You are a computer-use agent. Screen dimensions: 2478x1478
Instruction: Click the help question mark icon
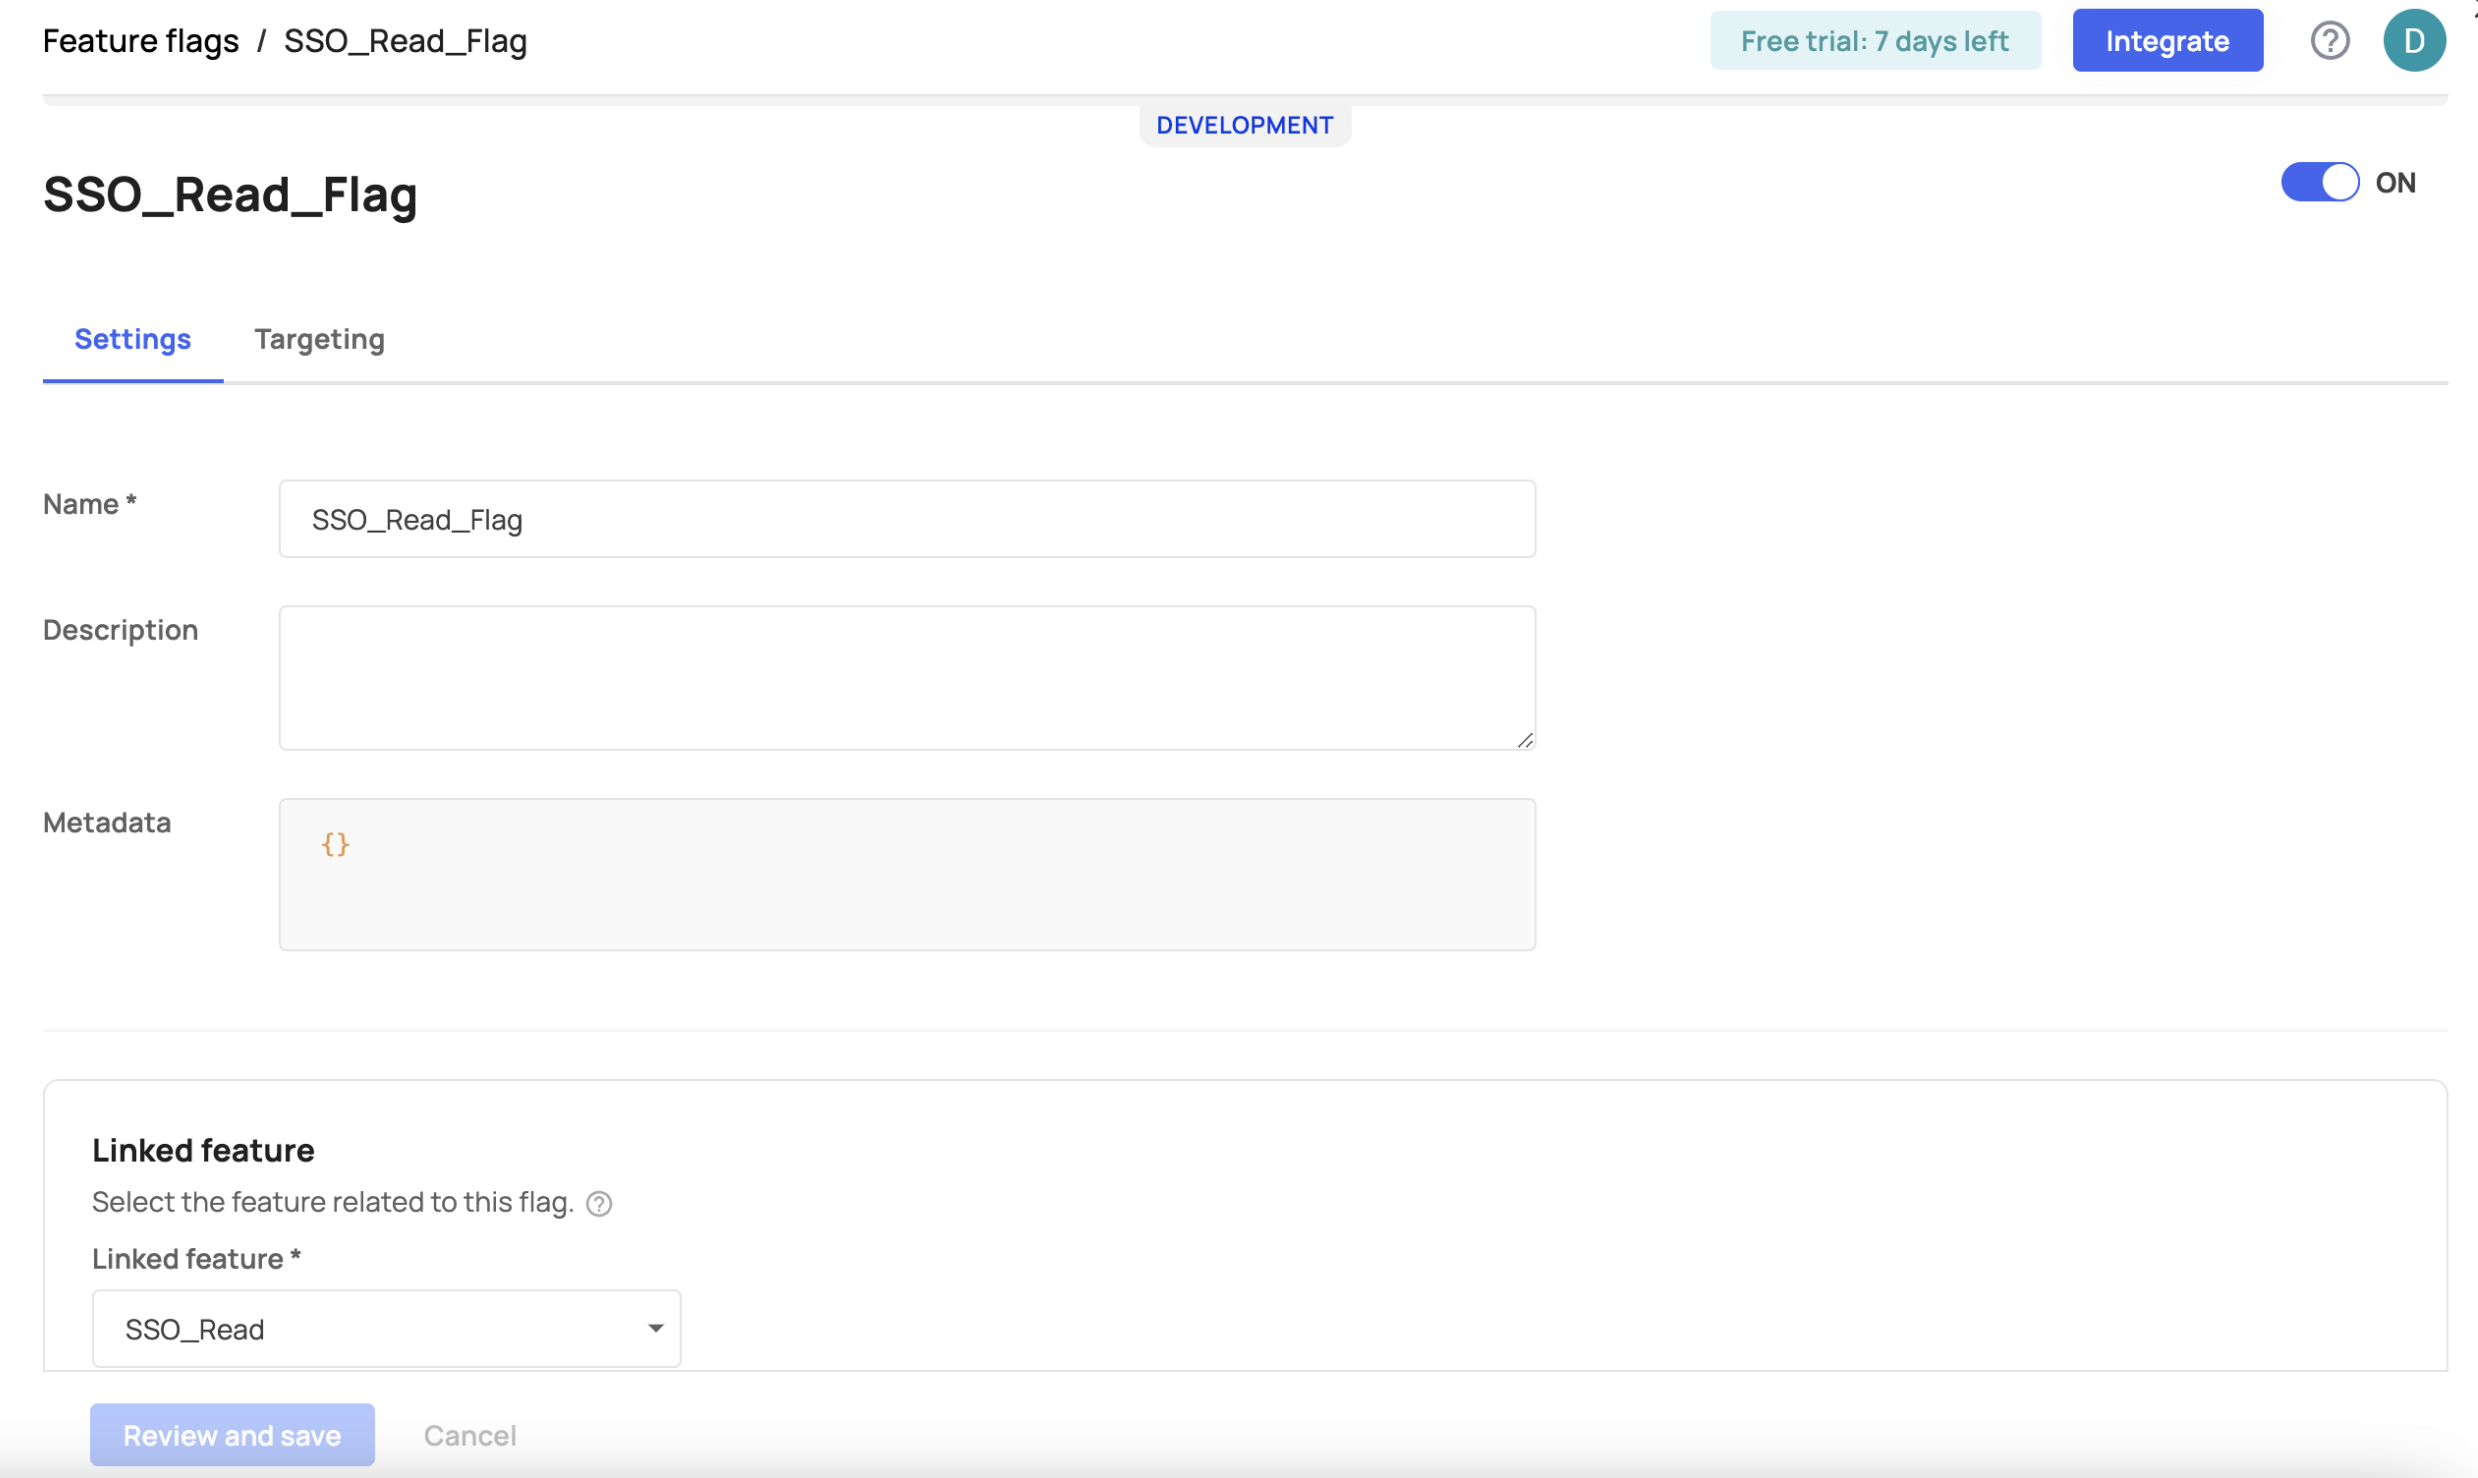[x=2330, y=39]
